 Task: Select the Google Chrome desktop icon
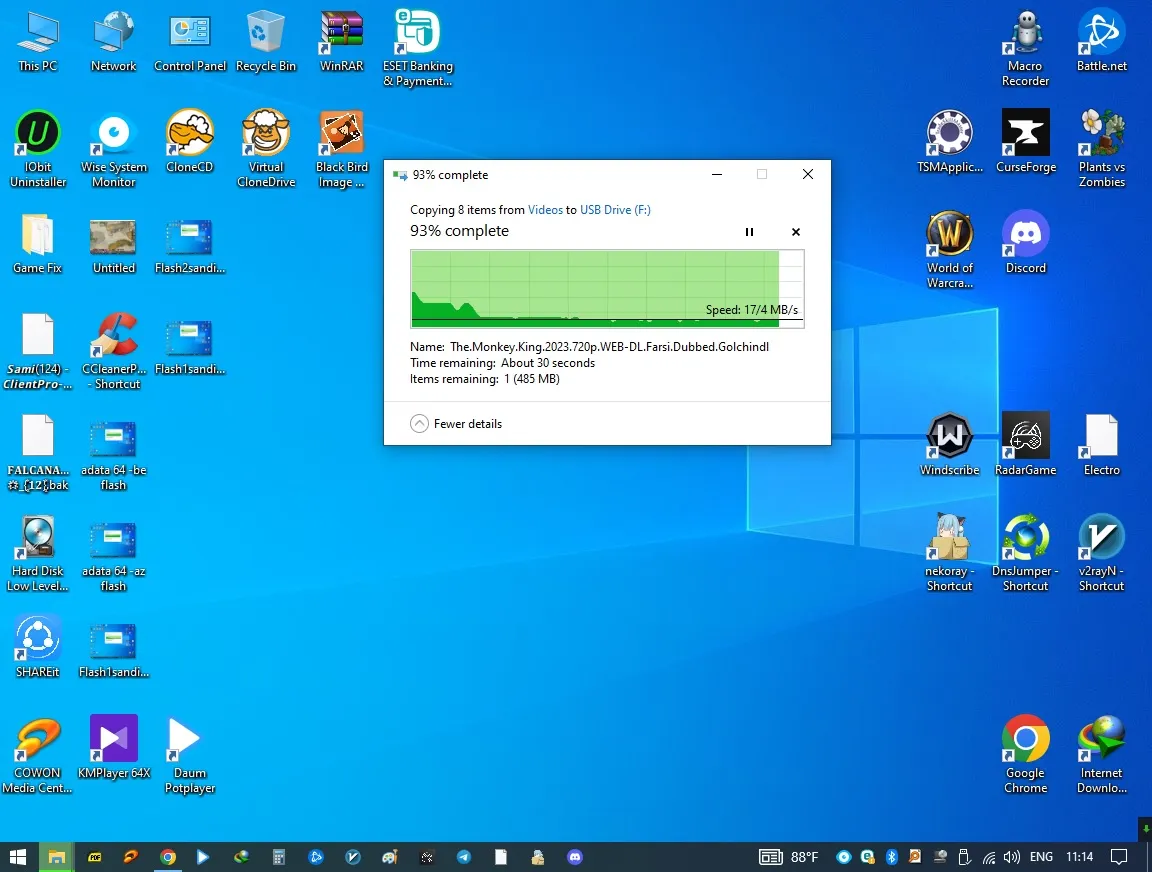coord(1026,754)
